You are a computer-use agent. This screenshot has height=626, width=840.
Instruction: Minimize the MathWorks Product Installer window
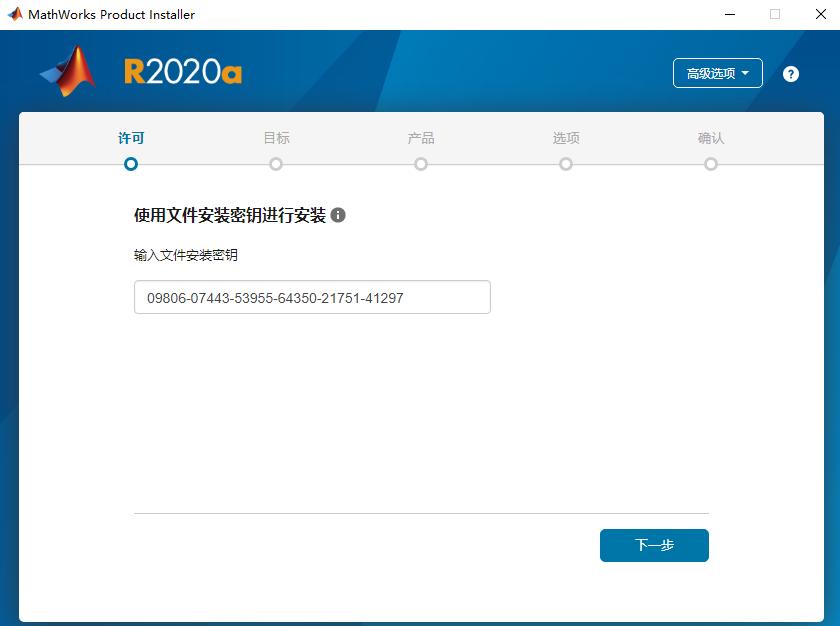click(x=730, y=14)
